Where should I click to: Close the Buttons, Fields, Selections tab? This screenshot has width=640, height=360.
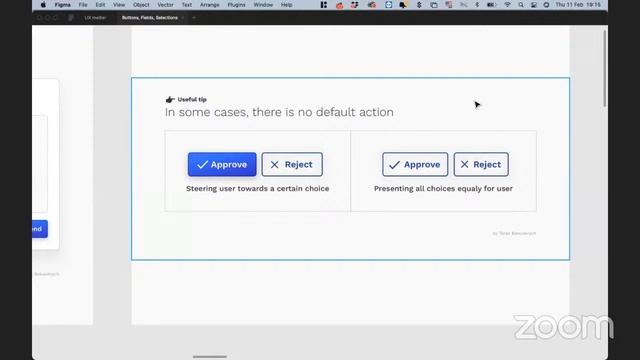[183, 18]
